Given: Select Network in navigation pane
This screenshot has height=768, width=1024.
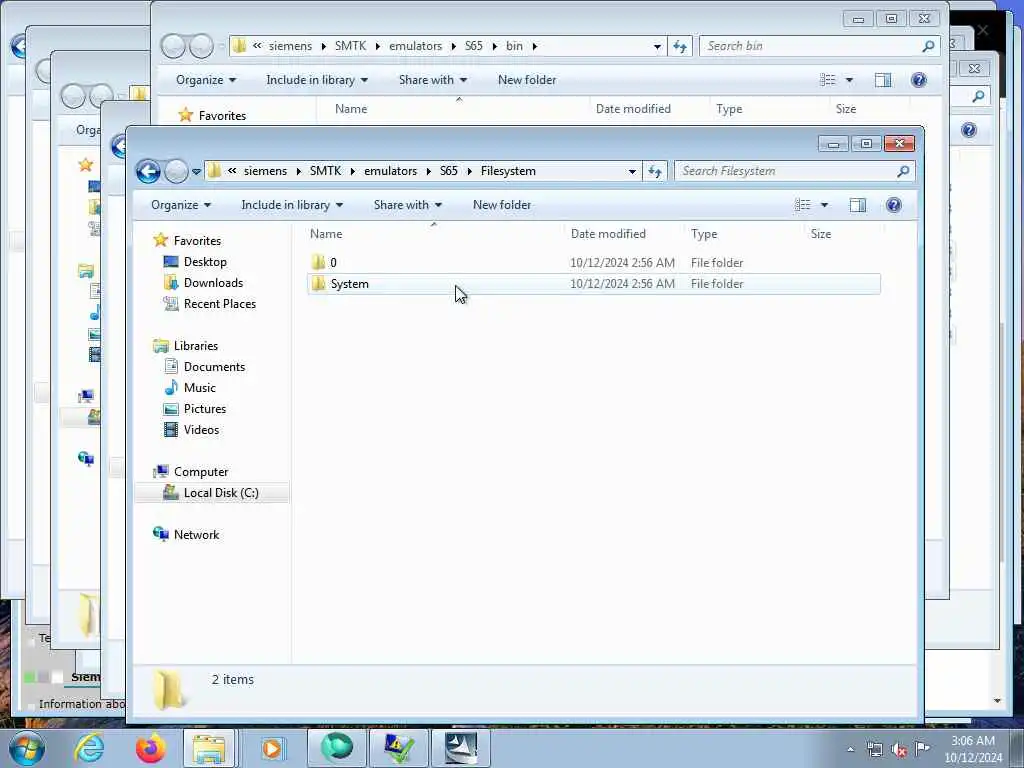Looking at the screenshot, I should (x=196, y=535).
